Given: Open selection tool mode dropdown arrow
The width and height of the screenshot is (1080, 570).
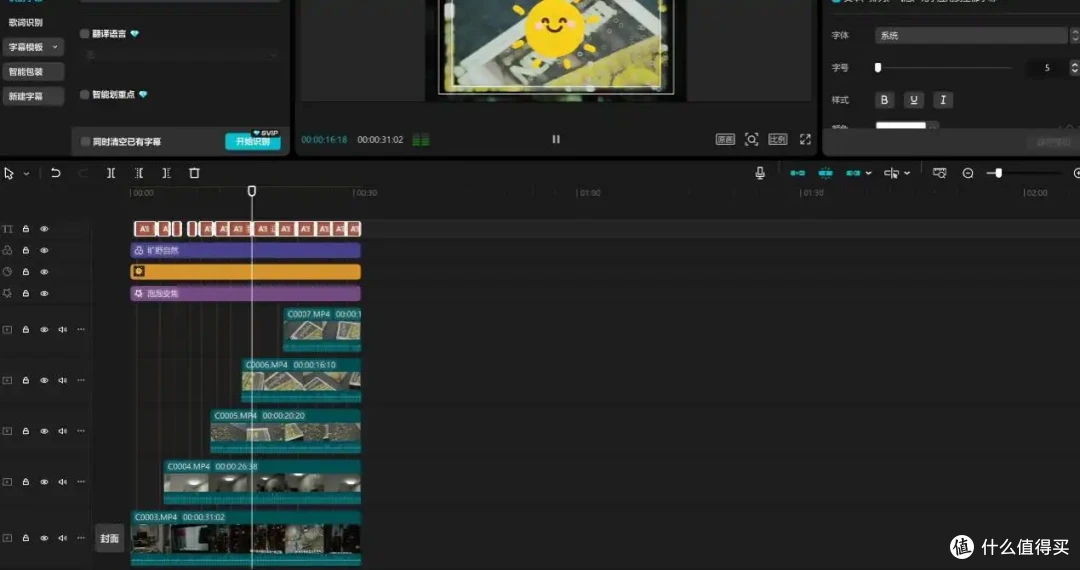Looking at the screenshot, I should point(26,173).
